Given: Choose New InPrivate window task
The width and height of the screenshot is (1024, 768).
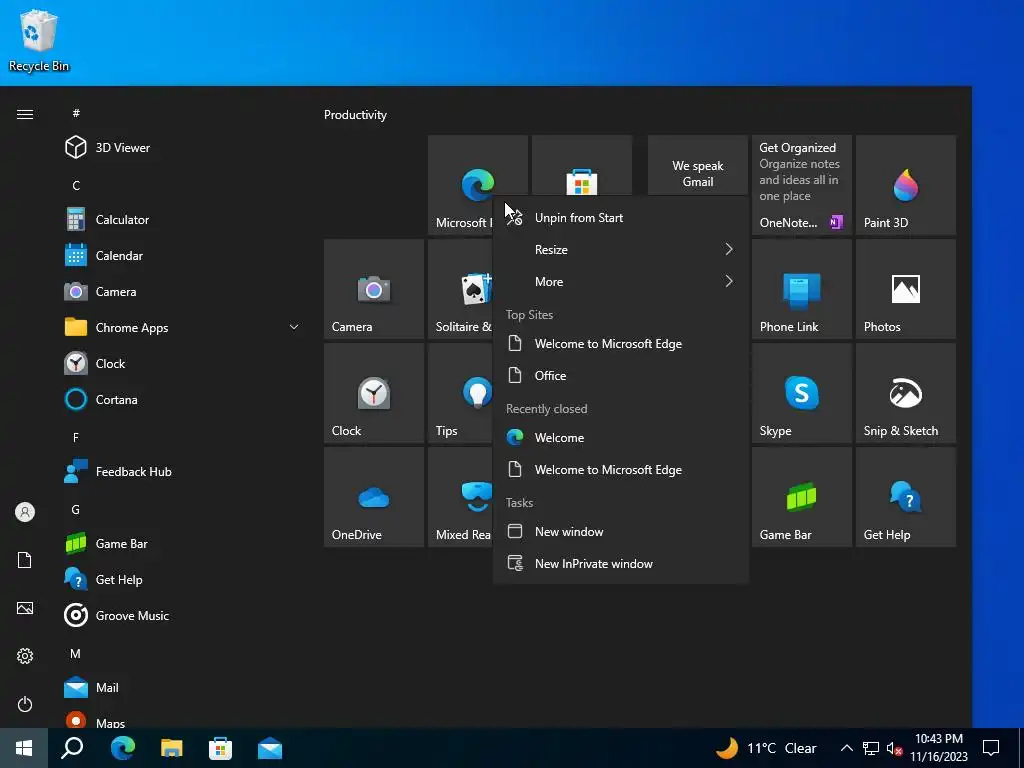Looking at the screenshot, I should pos(620,564).
